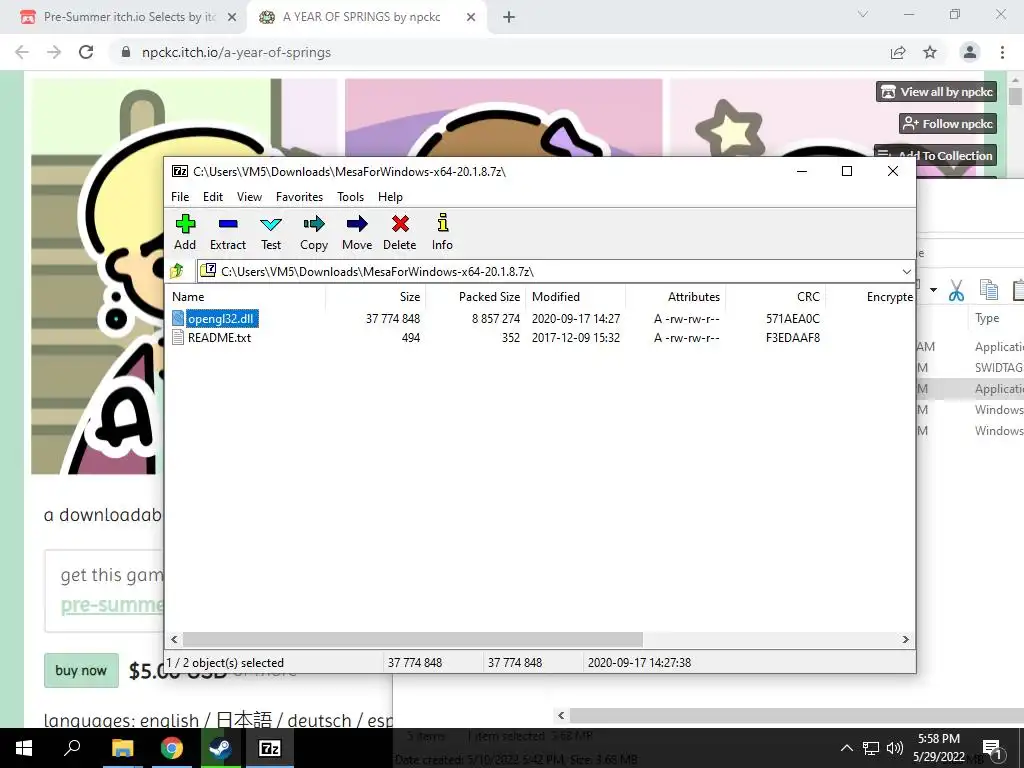
Task: Sort by Size column header
Action: pos(376,296)
